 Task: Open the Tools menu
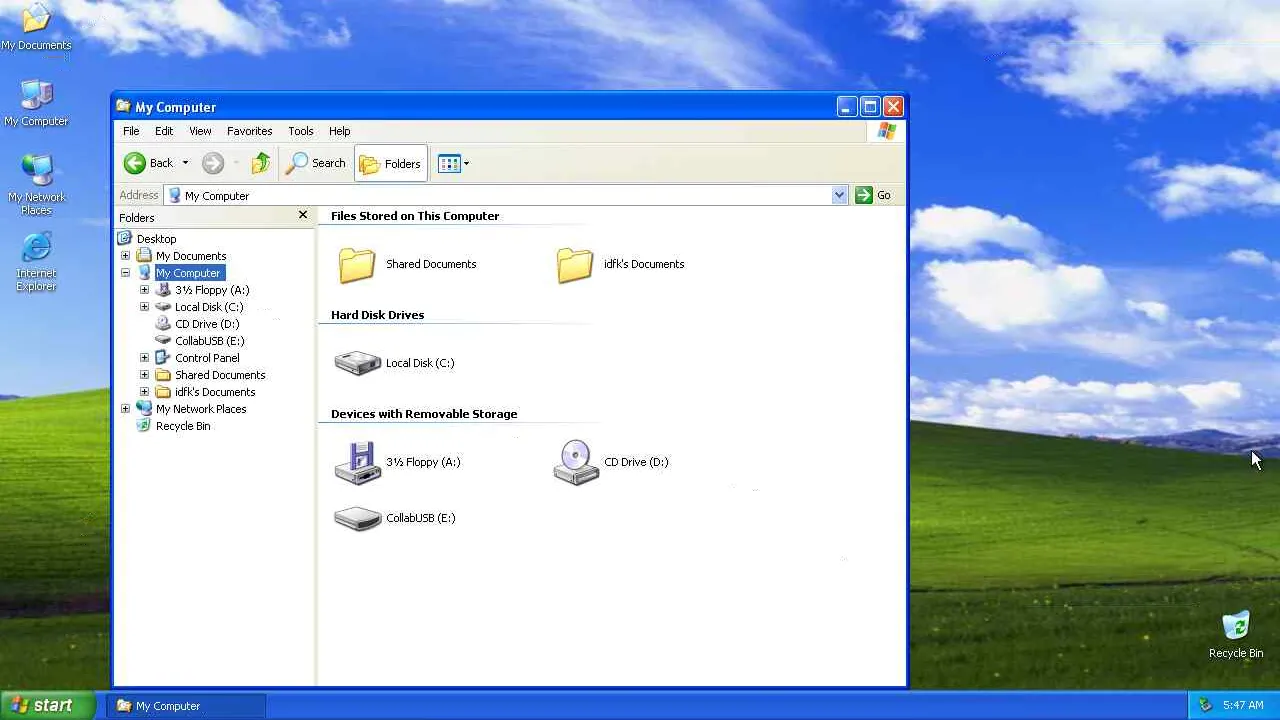(x=300, y=131)
